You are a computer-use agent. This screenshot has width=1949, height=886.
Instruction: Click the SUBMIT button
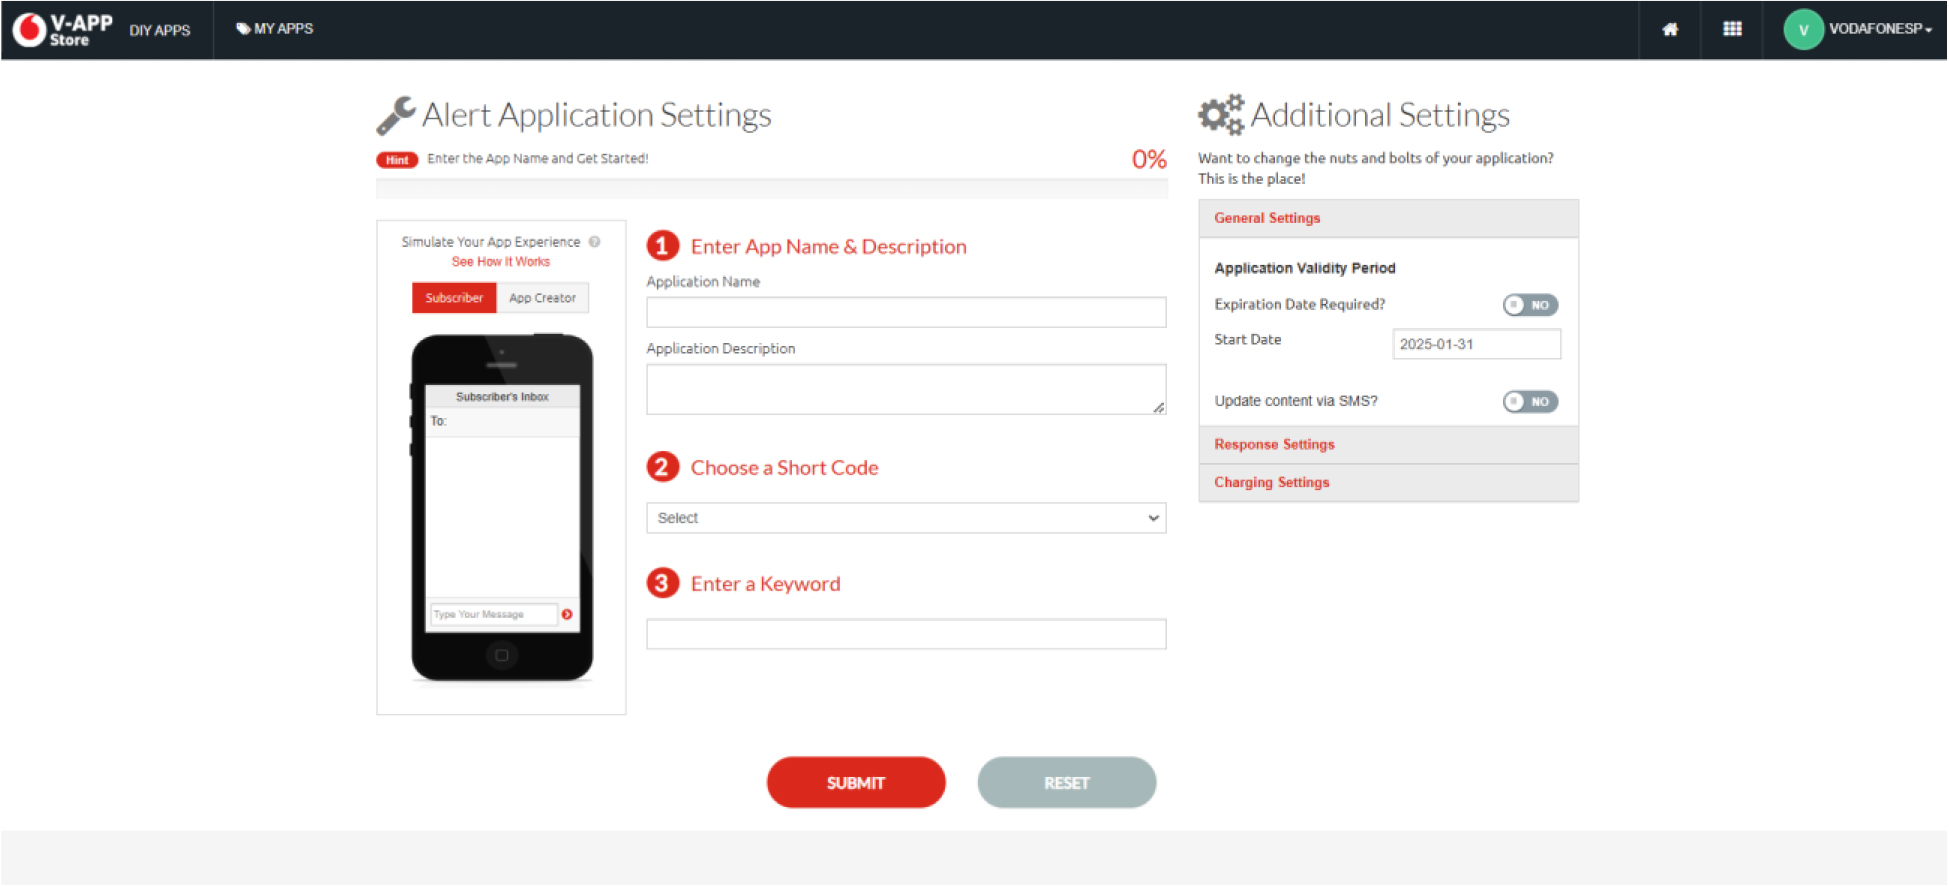point(856,783)
